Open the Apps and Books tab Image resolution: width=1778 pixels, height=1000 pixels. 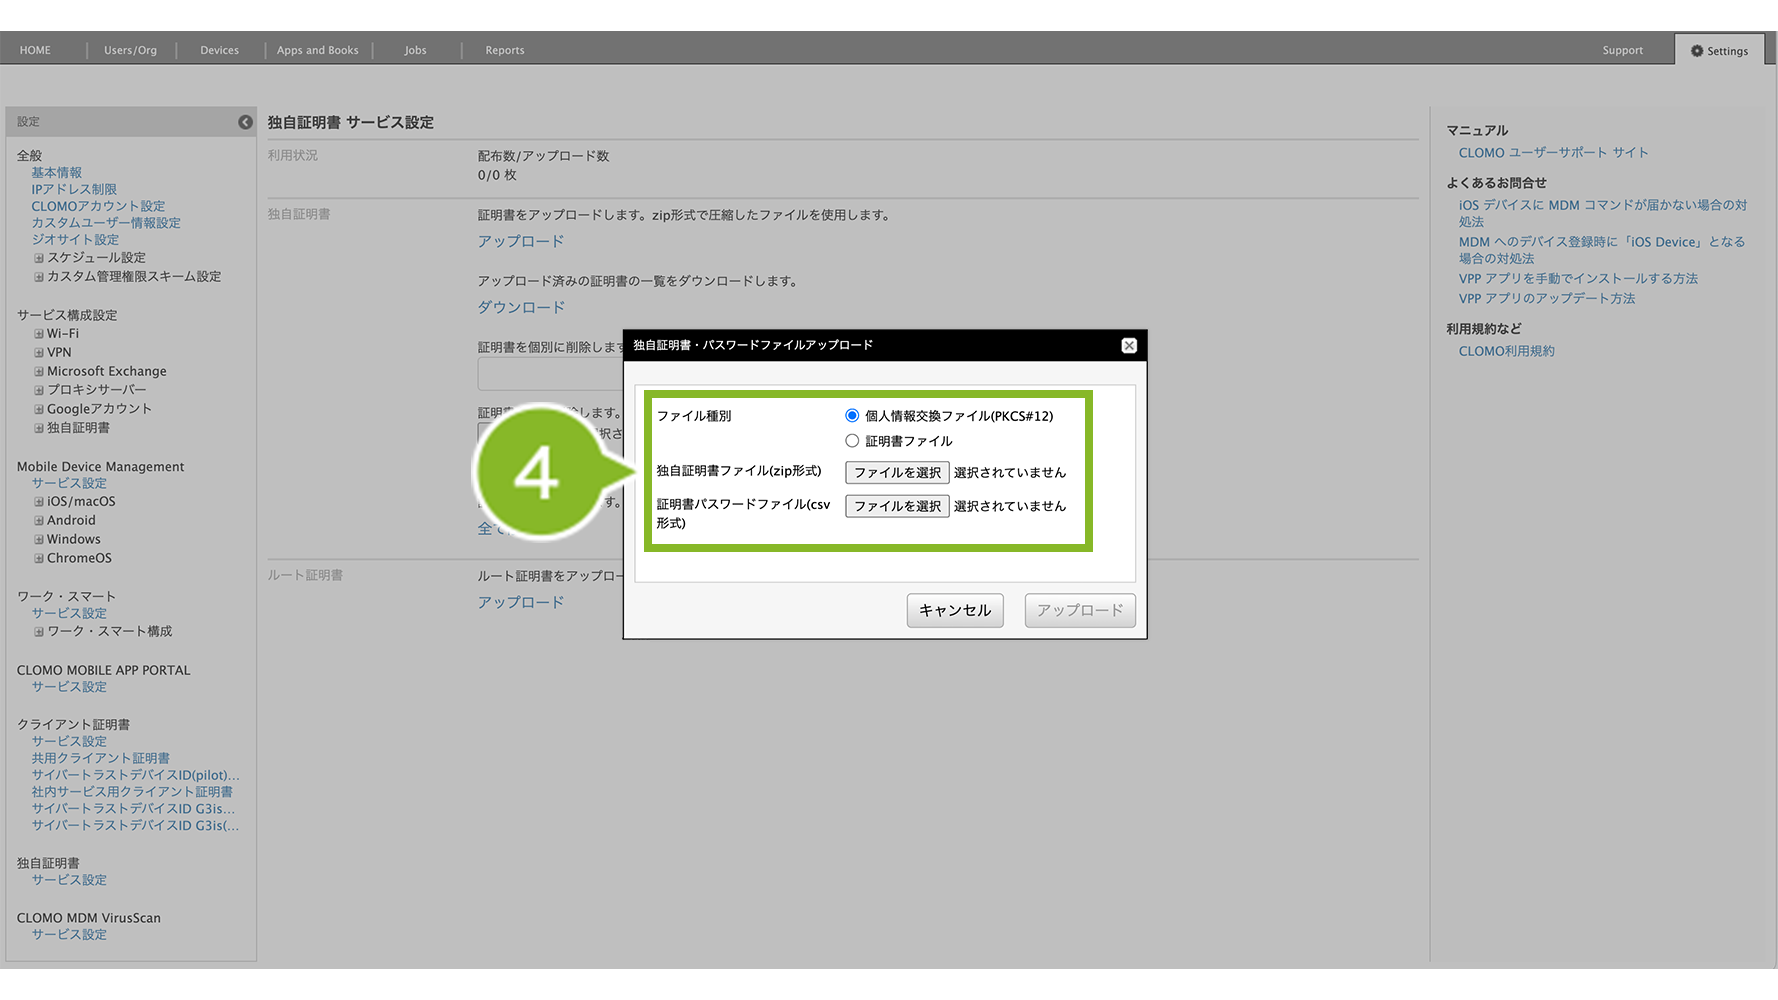pos(317,51)
